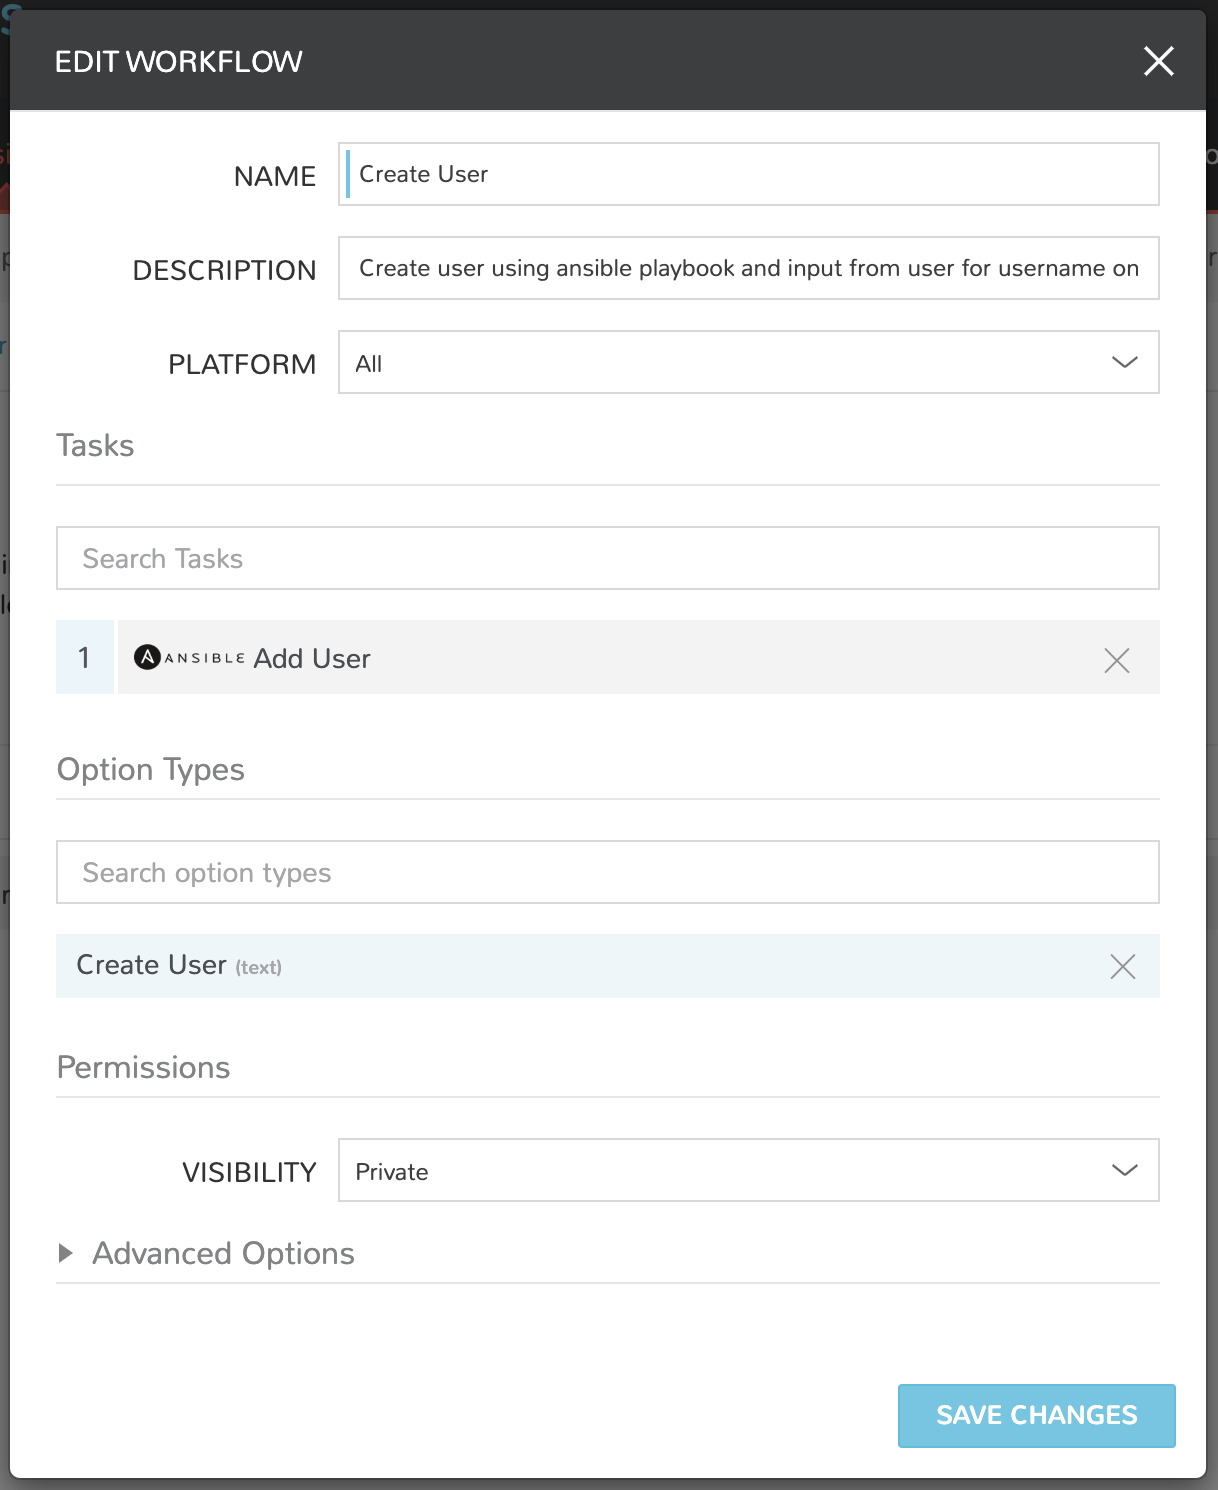
Task: Open the Platform dropdown showing All
Action: (748, 362)
